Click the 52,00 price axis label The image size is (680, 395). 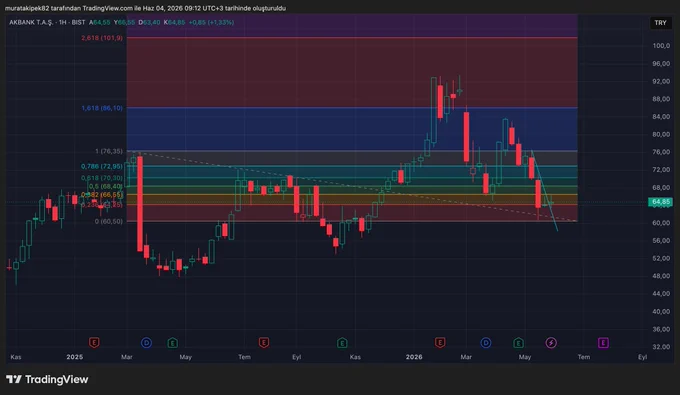[x=661, y=258]
